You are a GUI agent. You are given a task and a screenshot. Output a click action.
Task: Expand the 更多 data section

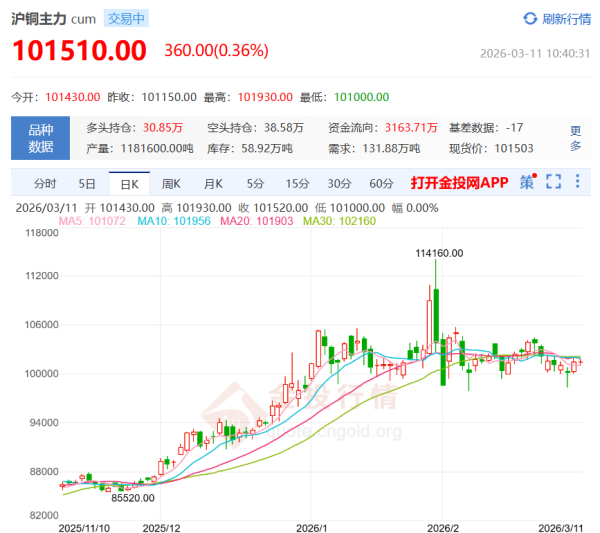click(x=576, y=138)
